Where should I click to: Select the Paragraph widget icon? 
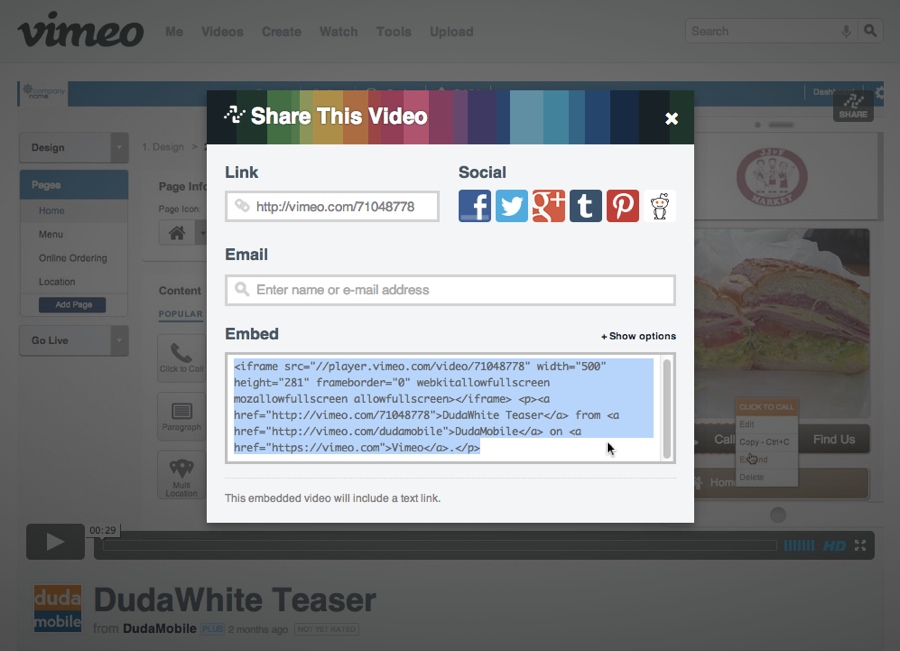(x=181, y=416)
